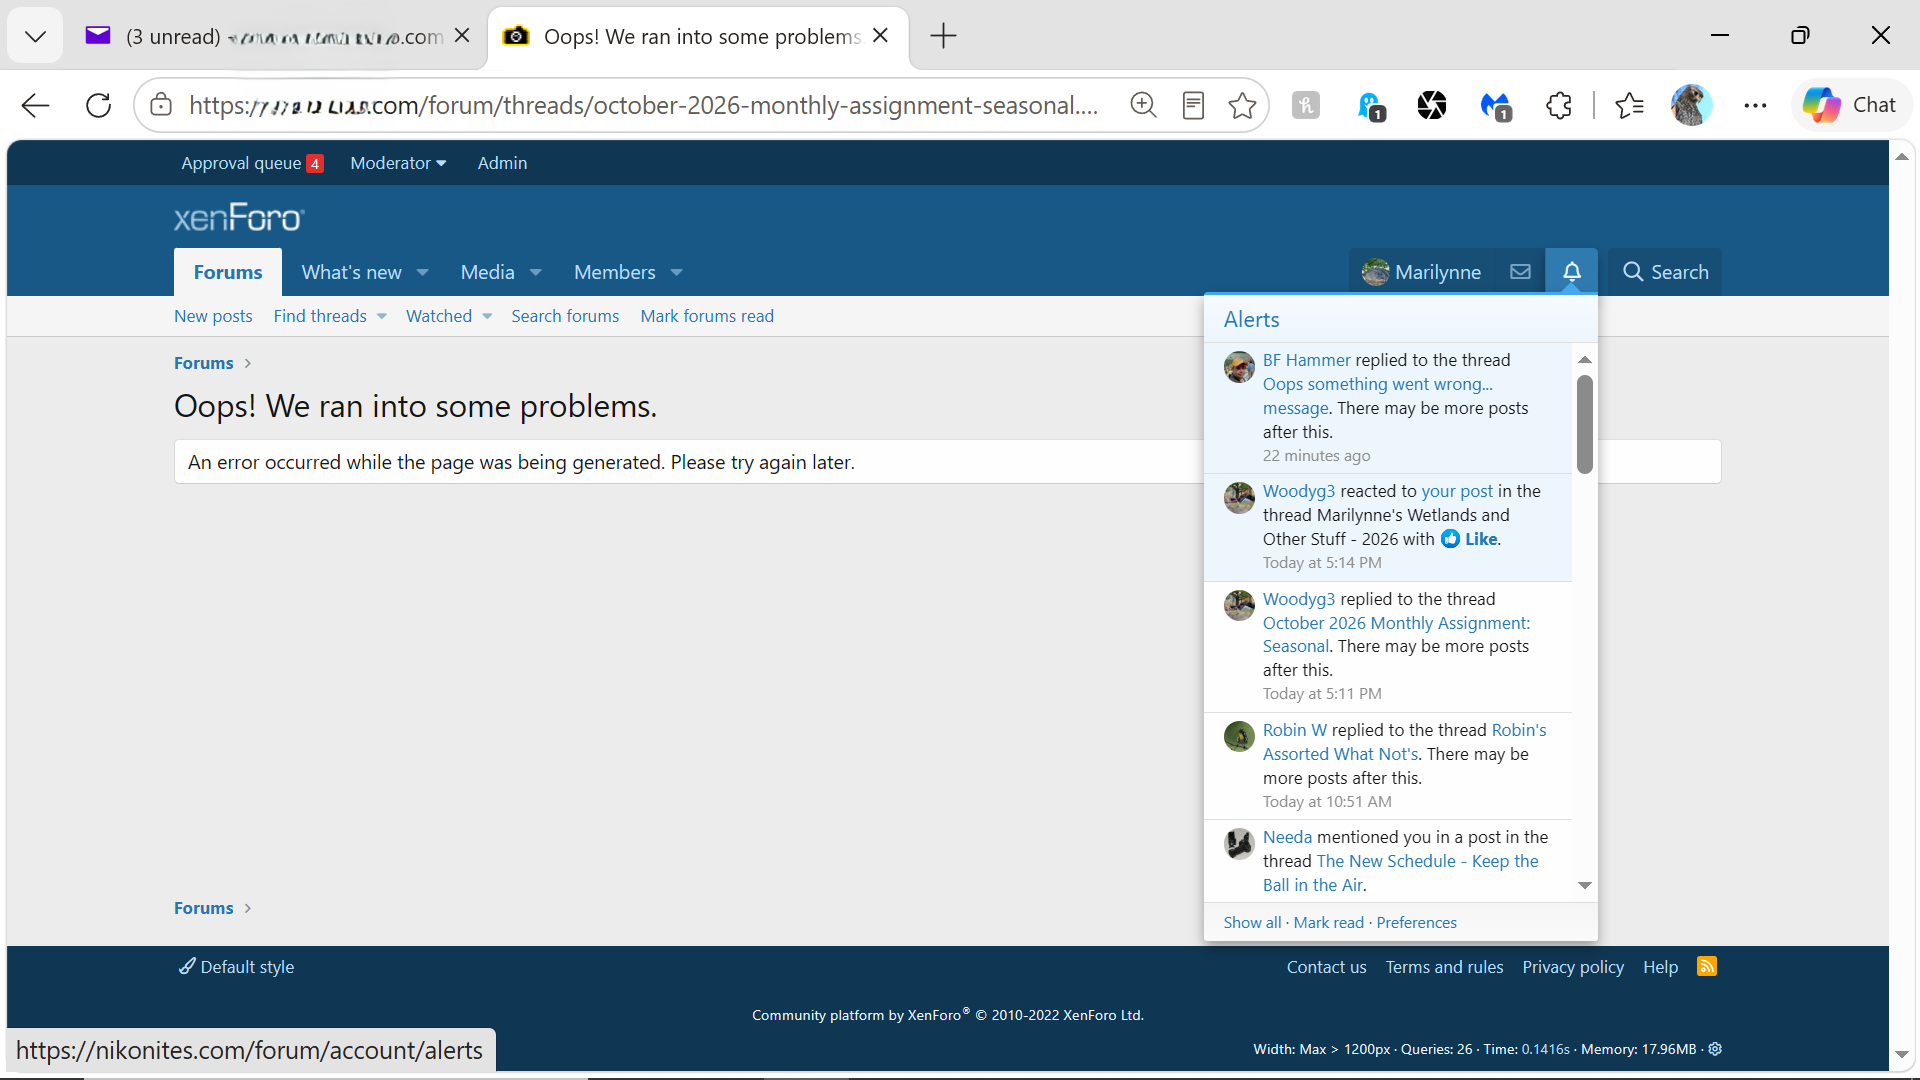Open the tab list chevron
Image resolution: width=1920 pixels, height=1080 pixels.
coord(35,36)
